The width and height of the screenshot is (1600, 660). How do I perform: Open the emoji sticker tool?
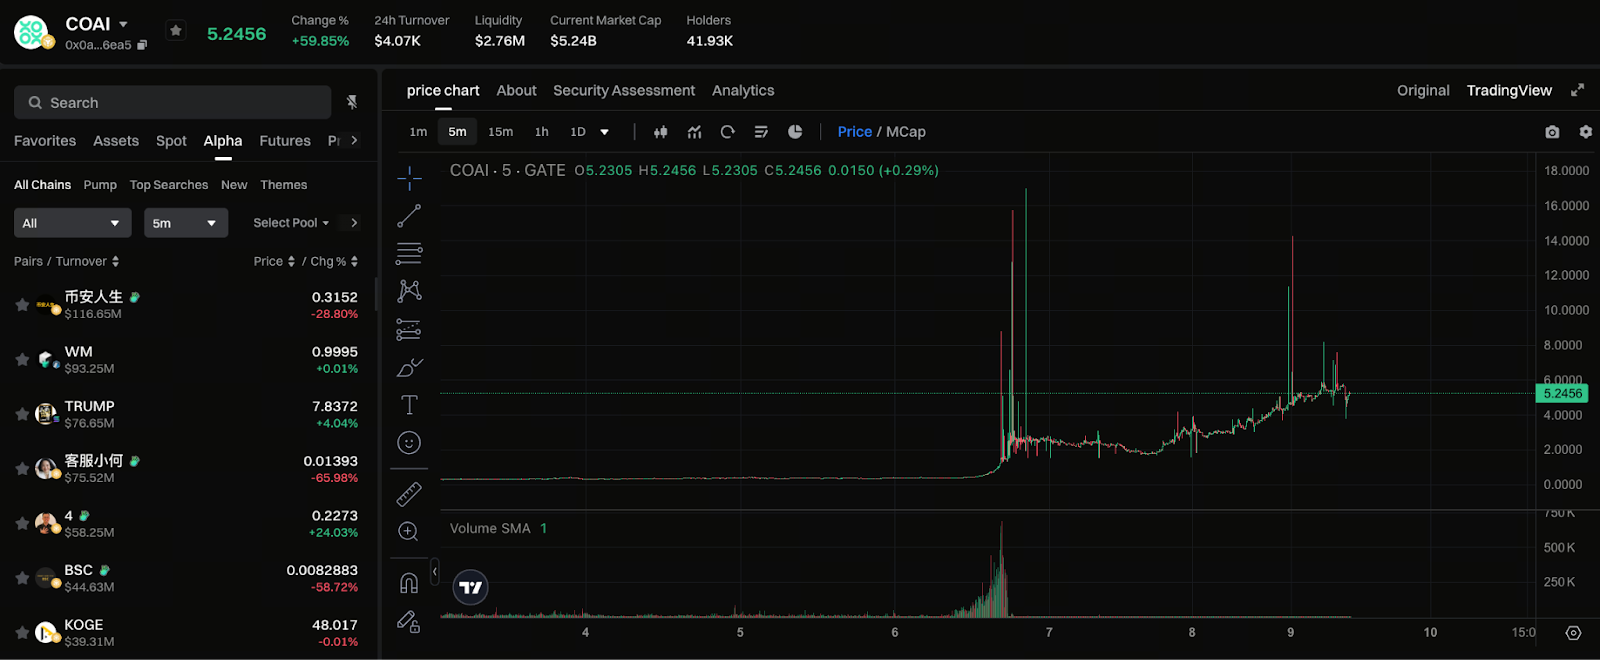pyautogui.click(x=409, y=443)
